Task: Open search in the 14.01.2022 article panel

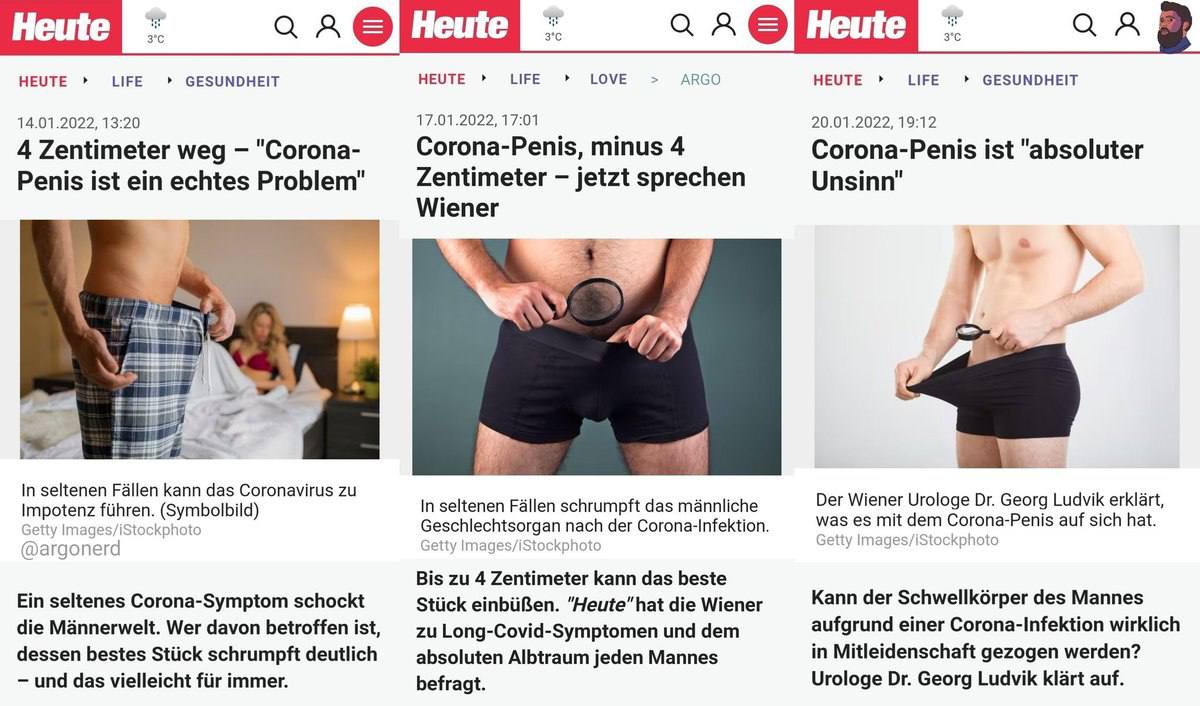Action: point(286,26)
